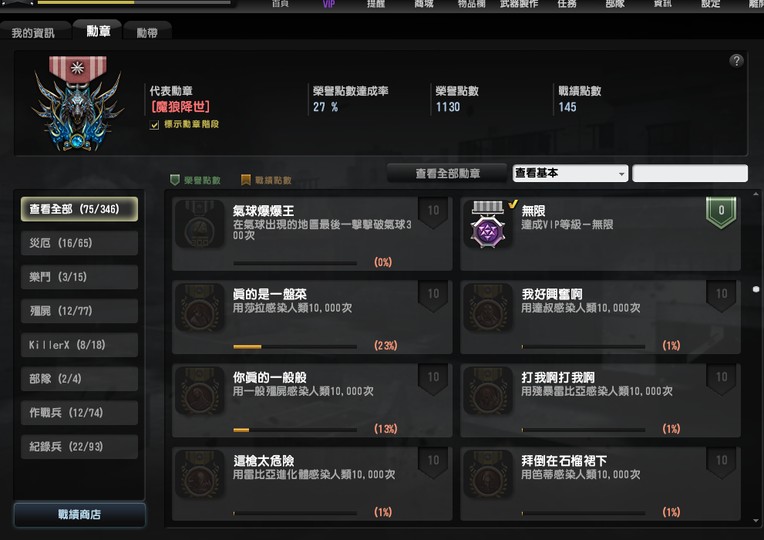Click the medal list scrollbar thumb

756,289
